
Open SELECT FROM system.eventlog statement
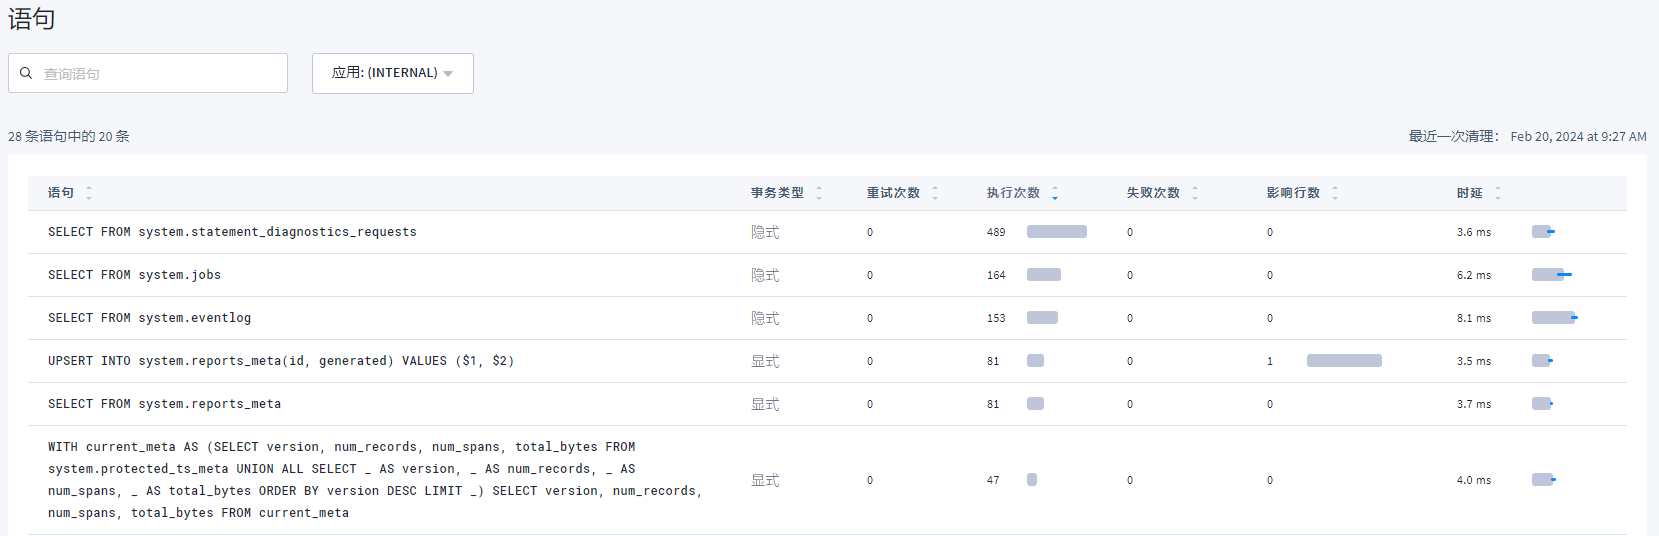tap(149, 318)
